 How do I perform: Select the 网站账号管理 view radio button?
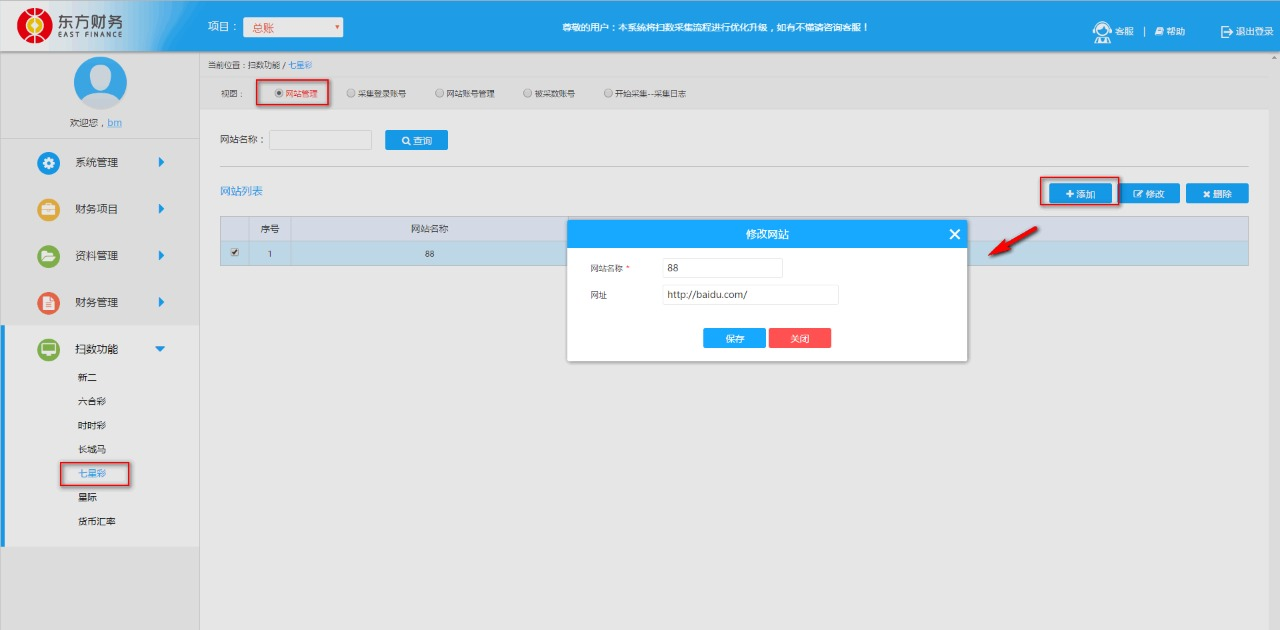click(439, 93)
